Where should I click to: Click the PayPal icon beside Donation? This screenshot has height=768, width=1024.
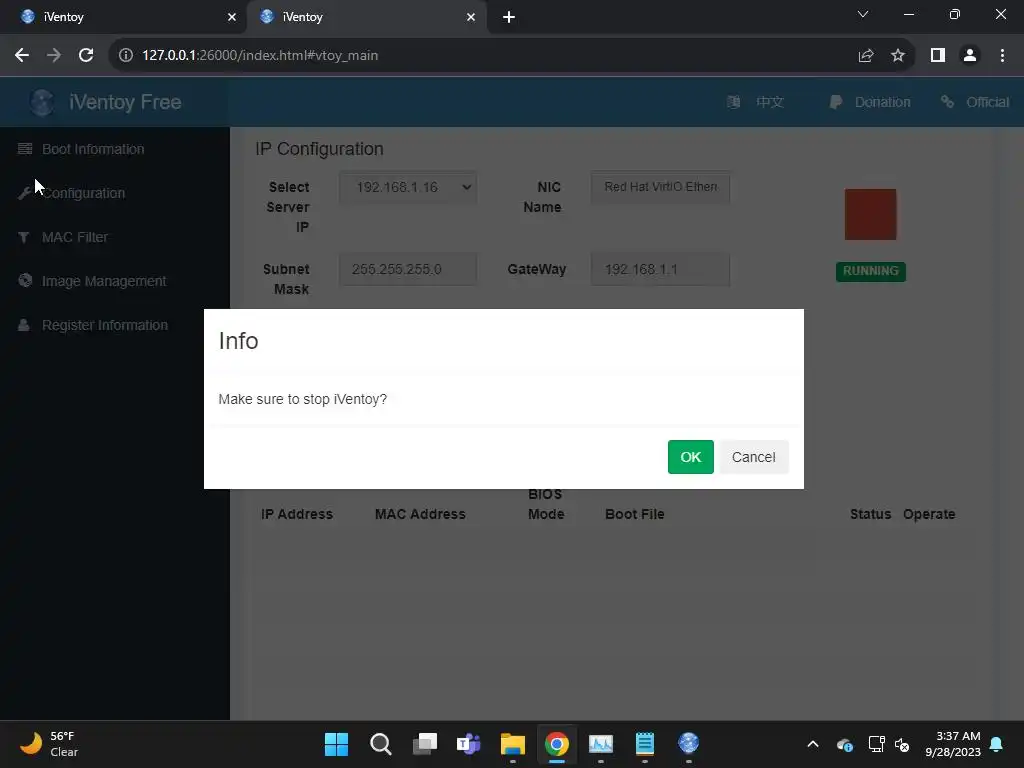pos(835,103)
